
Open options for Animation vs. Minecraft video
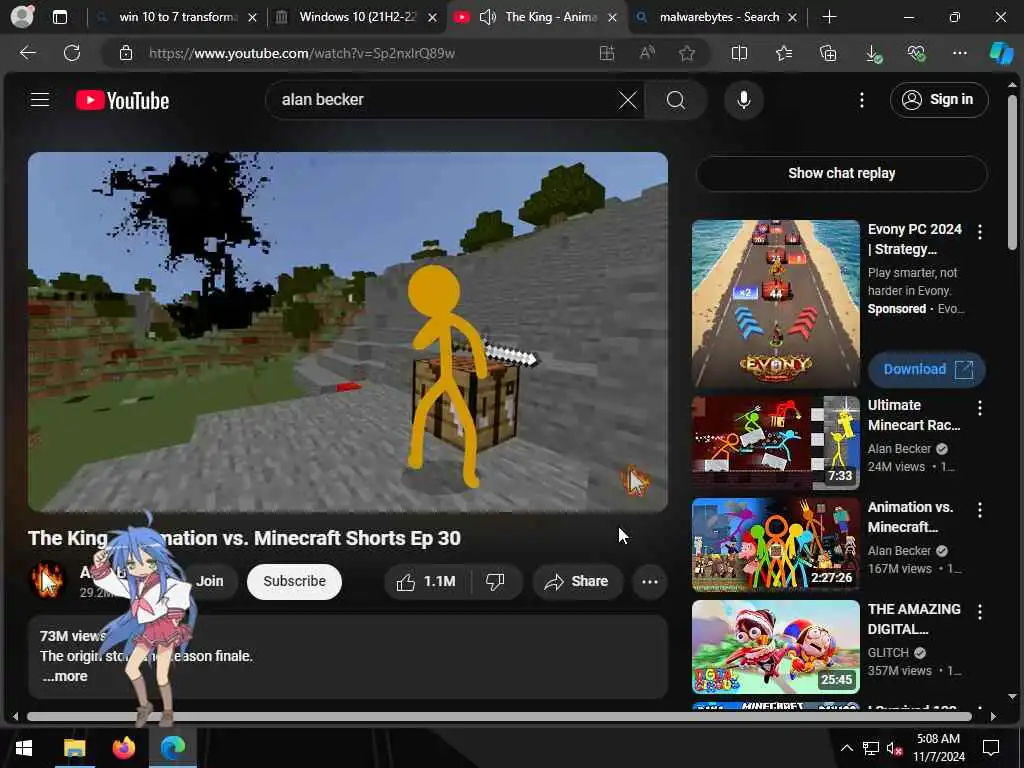[979, 510]
